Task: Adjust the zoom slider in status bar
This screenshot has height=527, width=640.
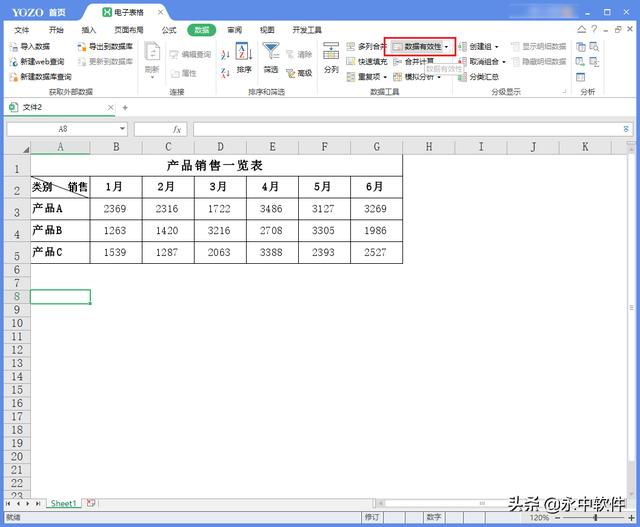Action: tap(595, 518)
